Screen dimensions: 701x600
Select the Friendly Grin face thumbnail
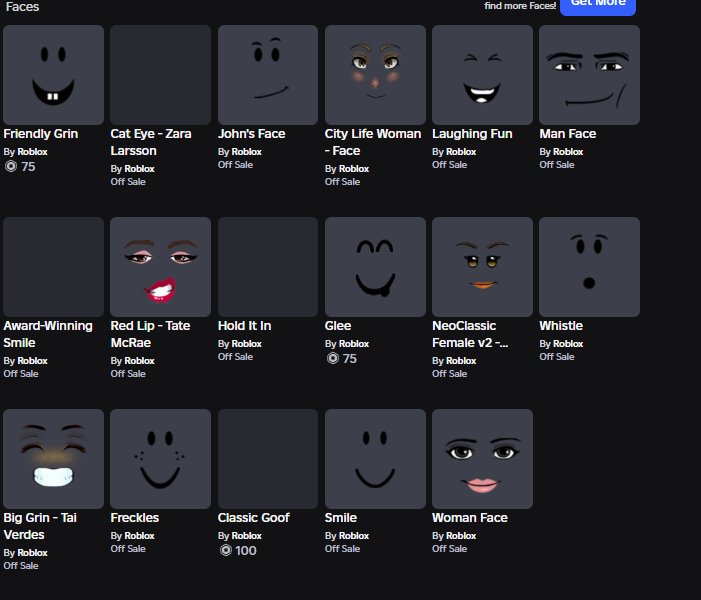pyautogui.click(x=54, y=75)
